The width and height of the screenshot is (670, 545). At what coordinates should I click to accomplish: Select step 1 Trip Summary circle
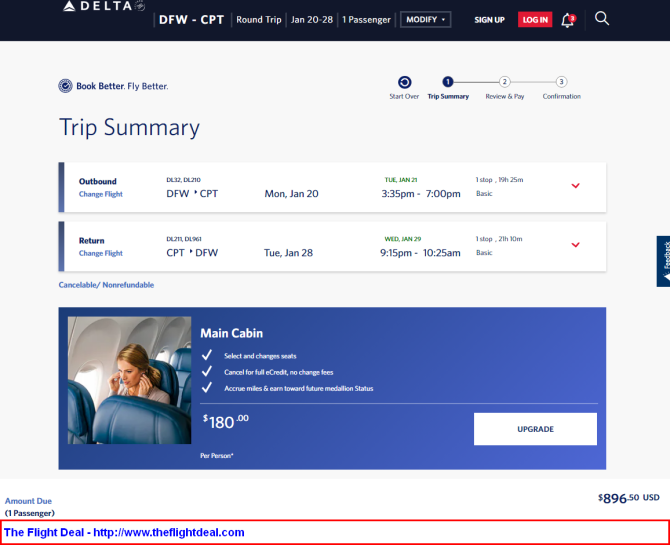click(x=447, y=81)
